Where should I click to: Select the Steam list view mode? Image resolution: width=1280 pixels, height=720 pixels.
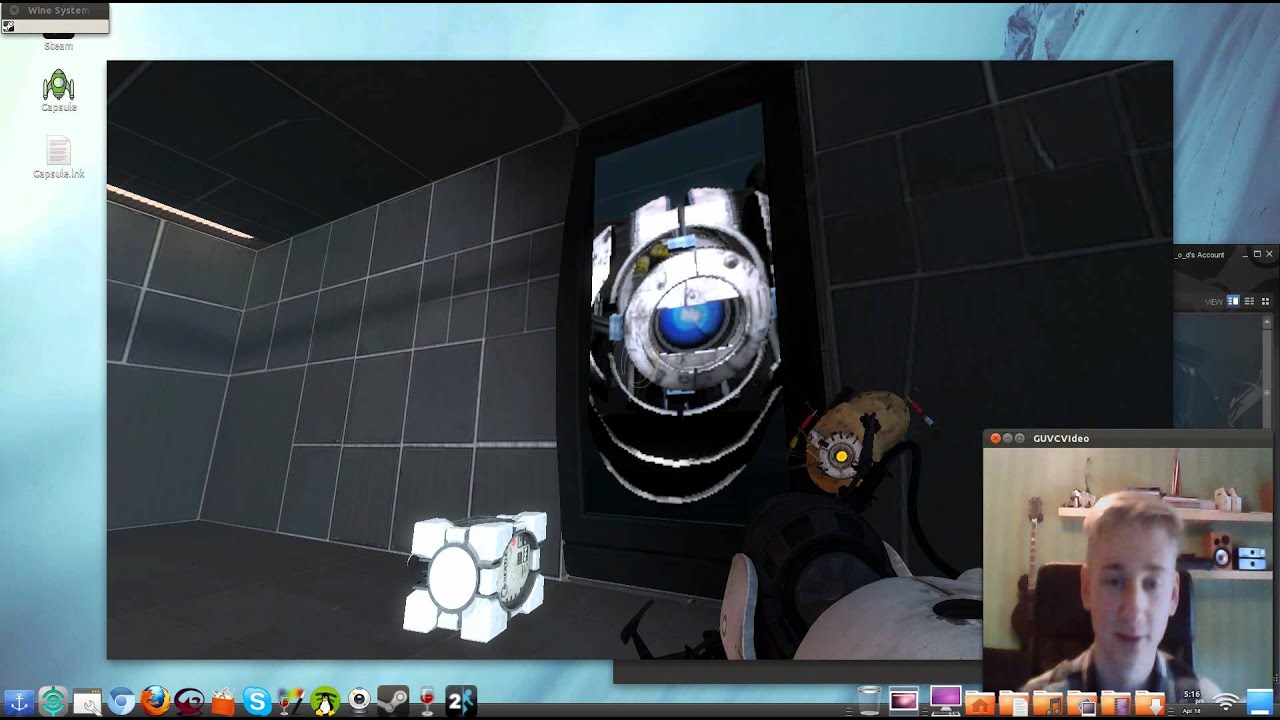(1249, 301)
